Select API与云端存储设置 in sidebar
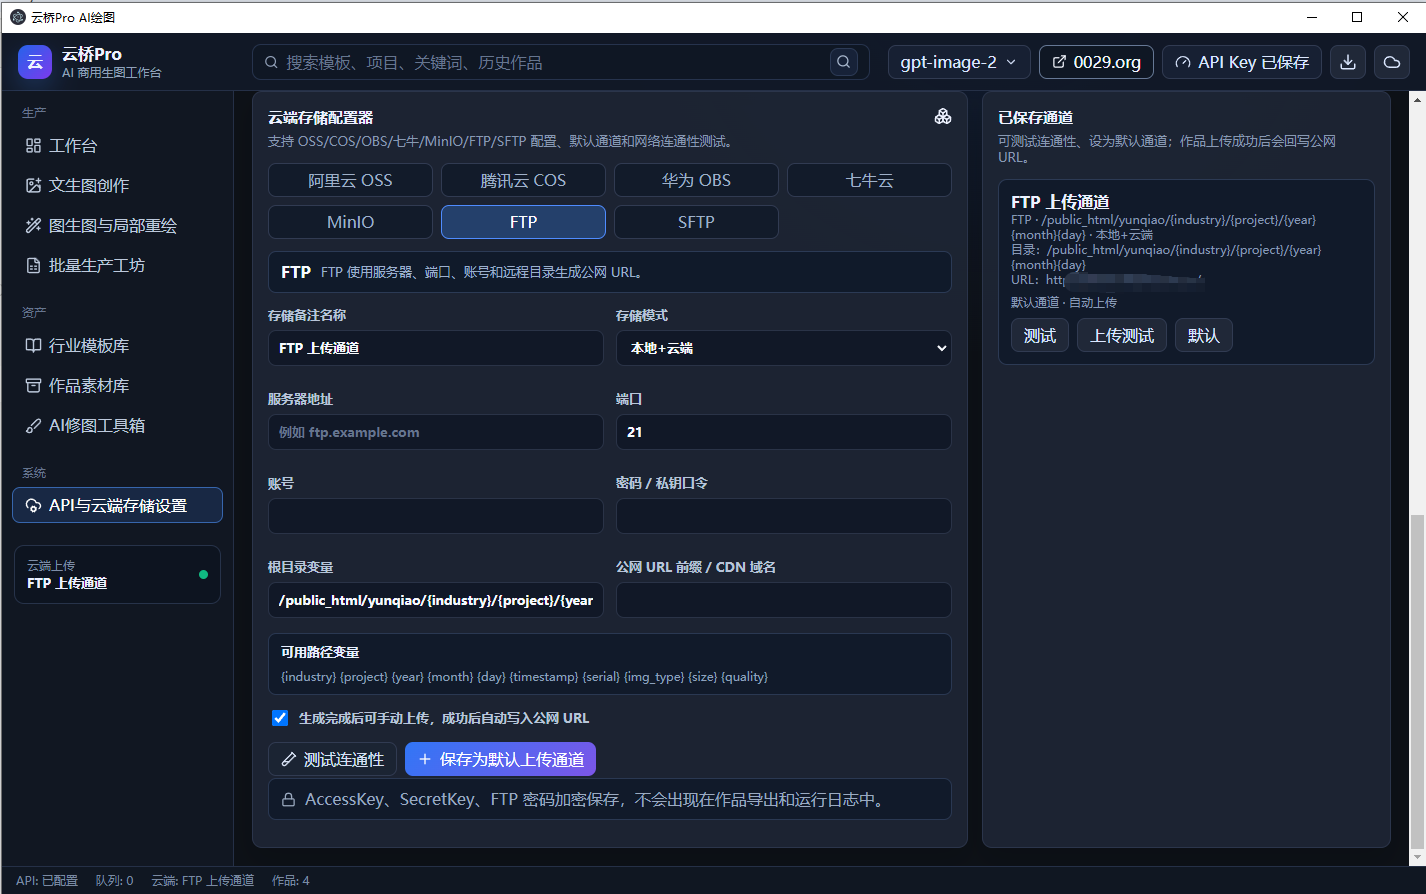Screen dimensions: 1426x894 tap(117, 506)
